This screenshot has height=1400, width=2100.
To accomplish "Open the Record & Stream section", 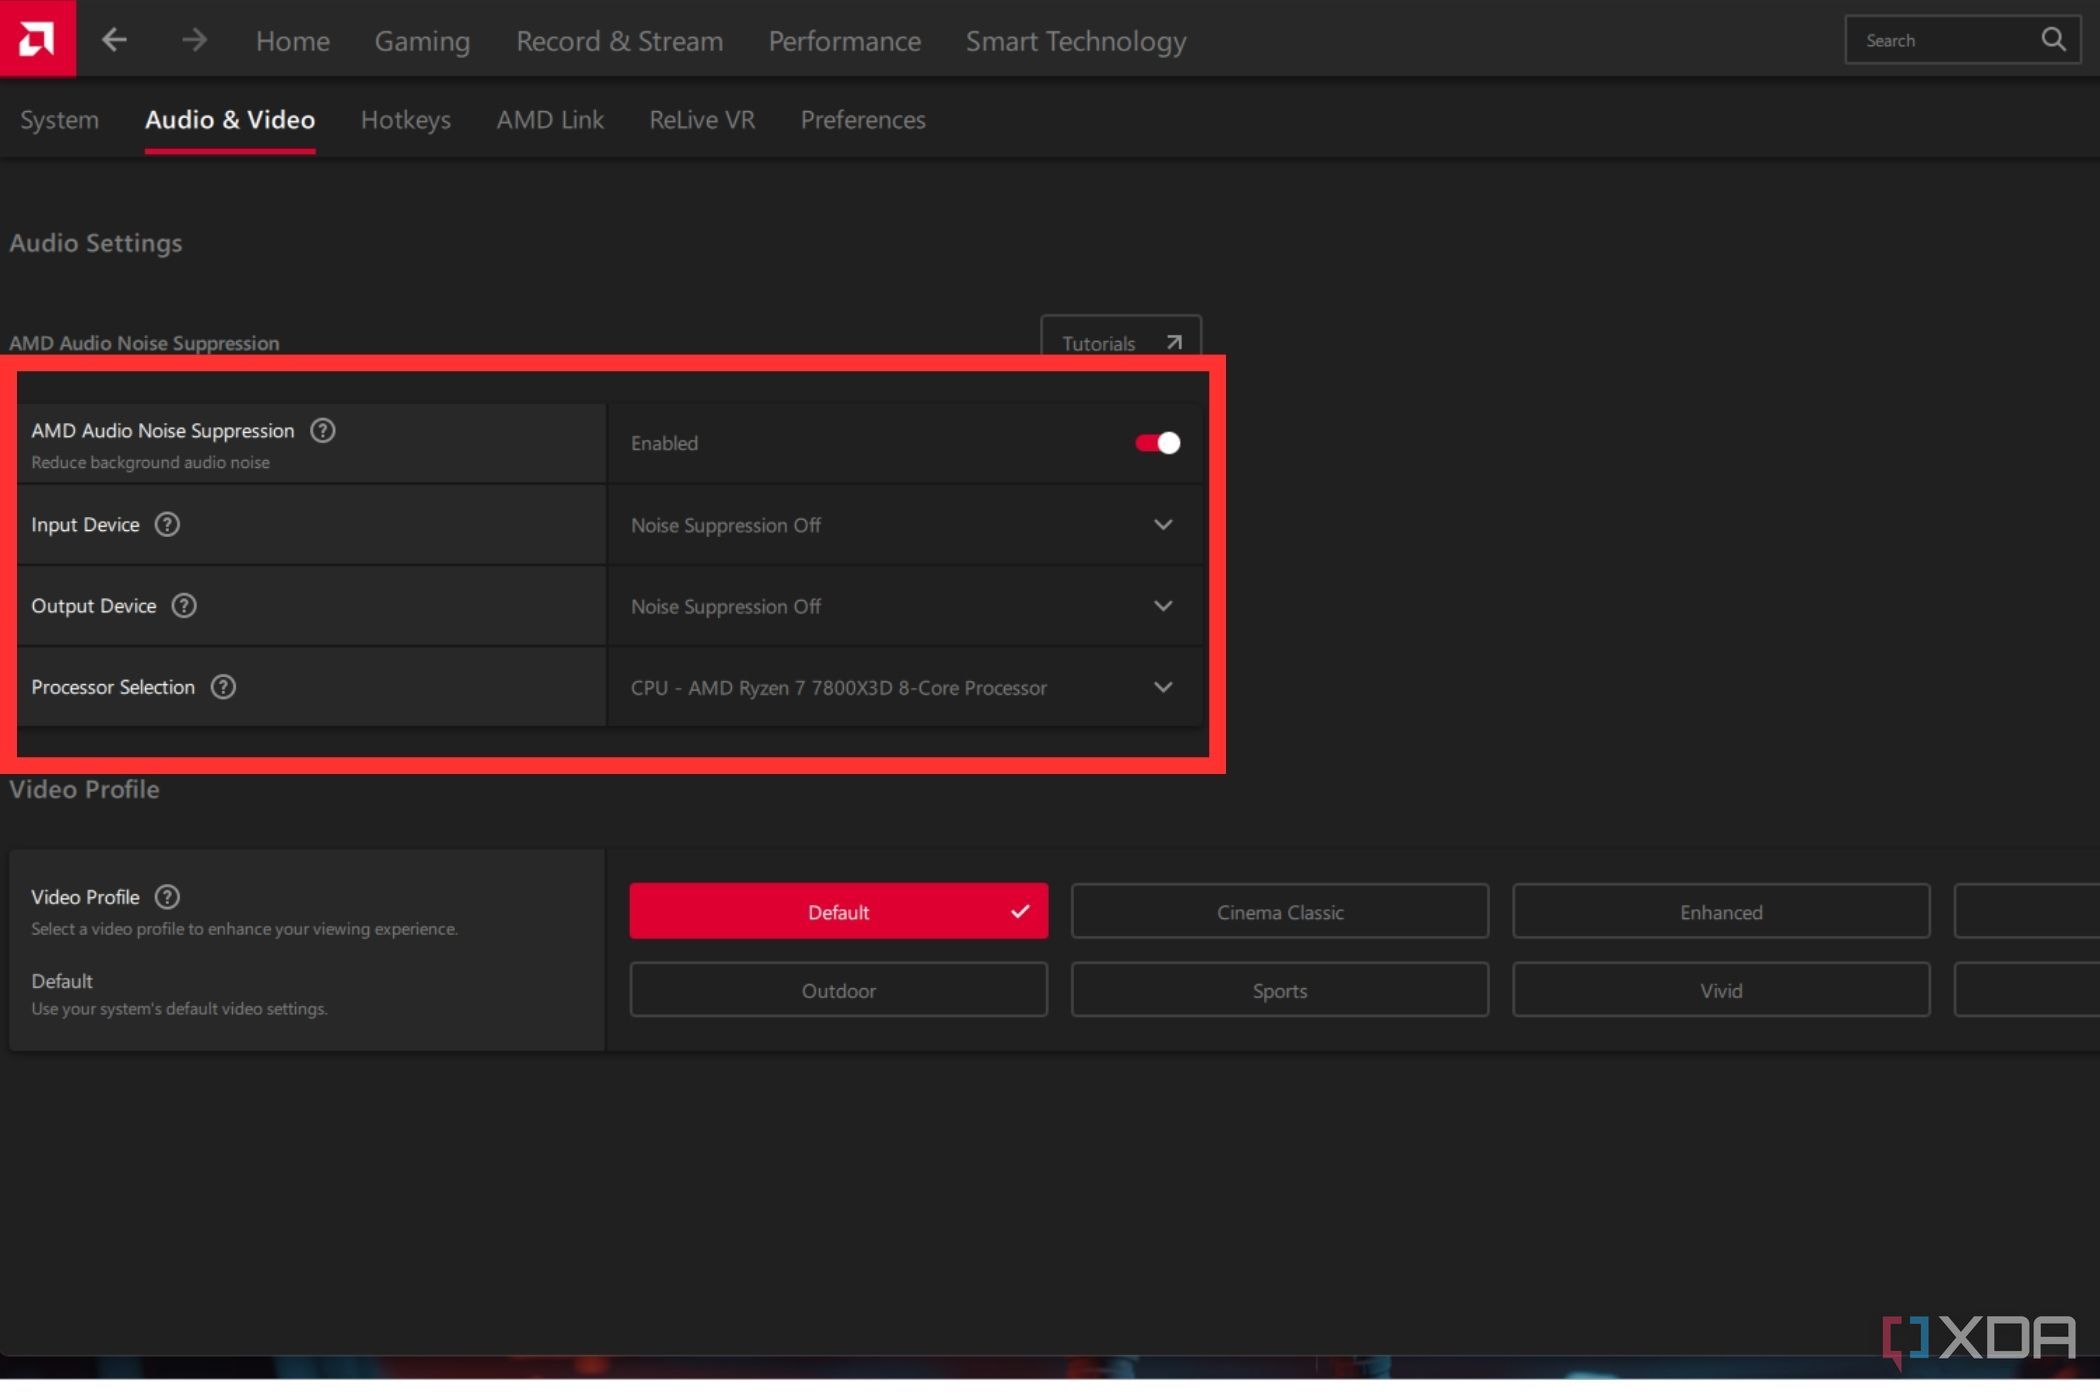I will (620, 39).
